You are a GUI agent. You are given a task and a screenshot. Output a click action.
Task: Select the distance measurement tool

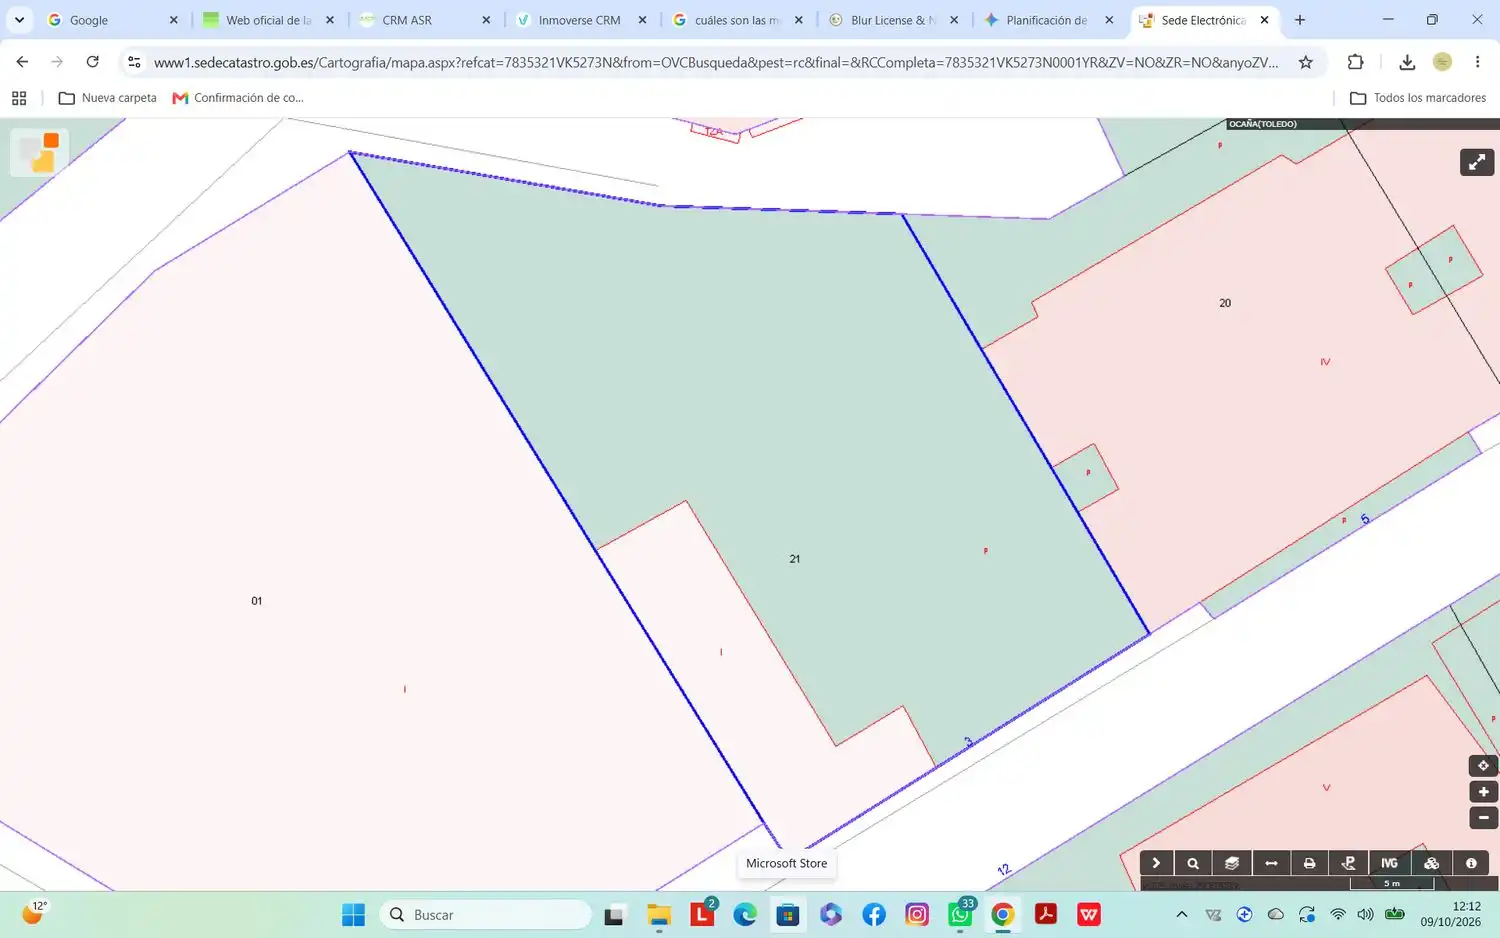[x=1271, y=863]
